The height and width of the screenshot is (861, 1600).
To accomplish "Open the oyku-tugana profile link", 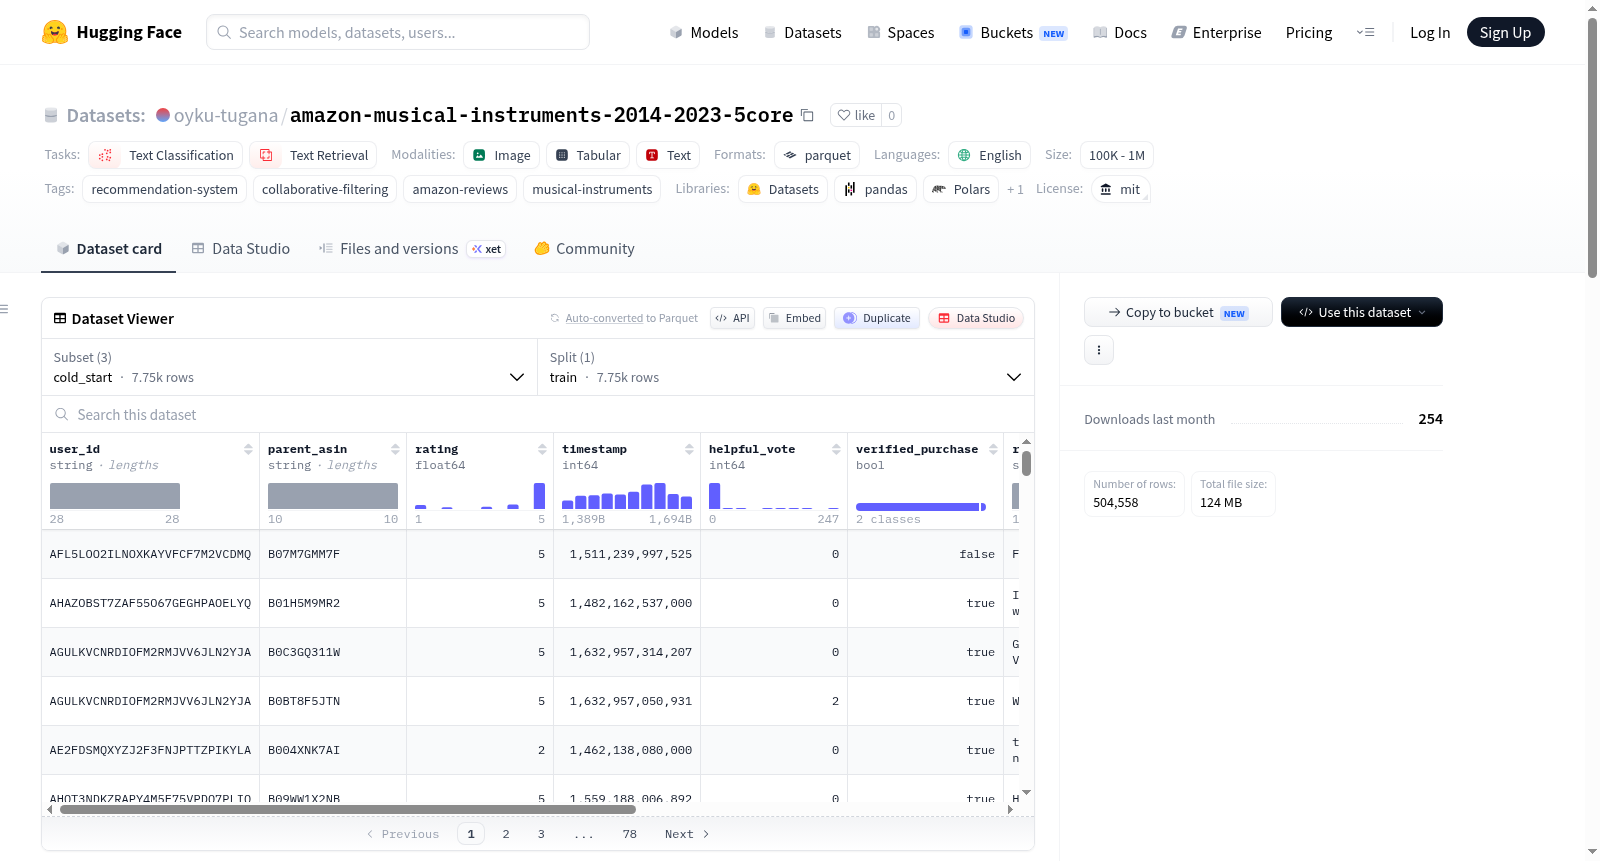I will (226, 115).
